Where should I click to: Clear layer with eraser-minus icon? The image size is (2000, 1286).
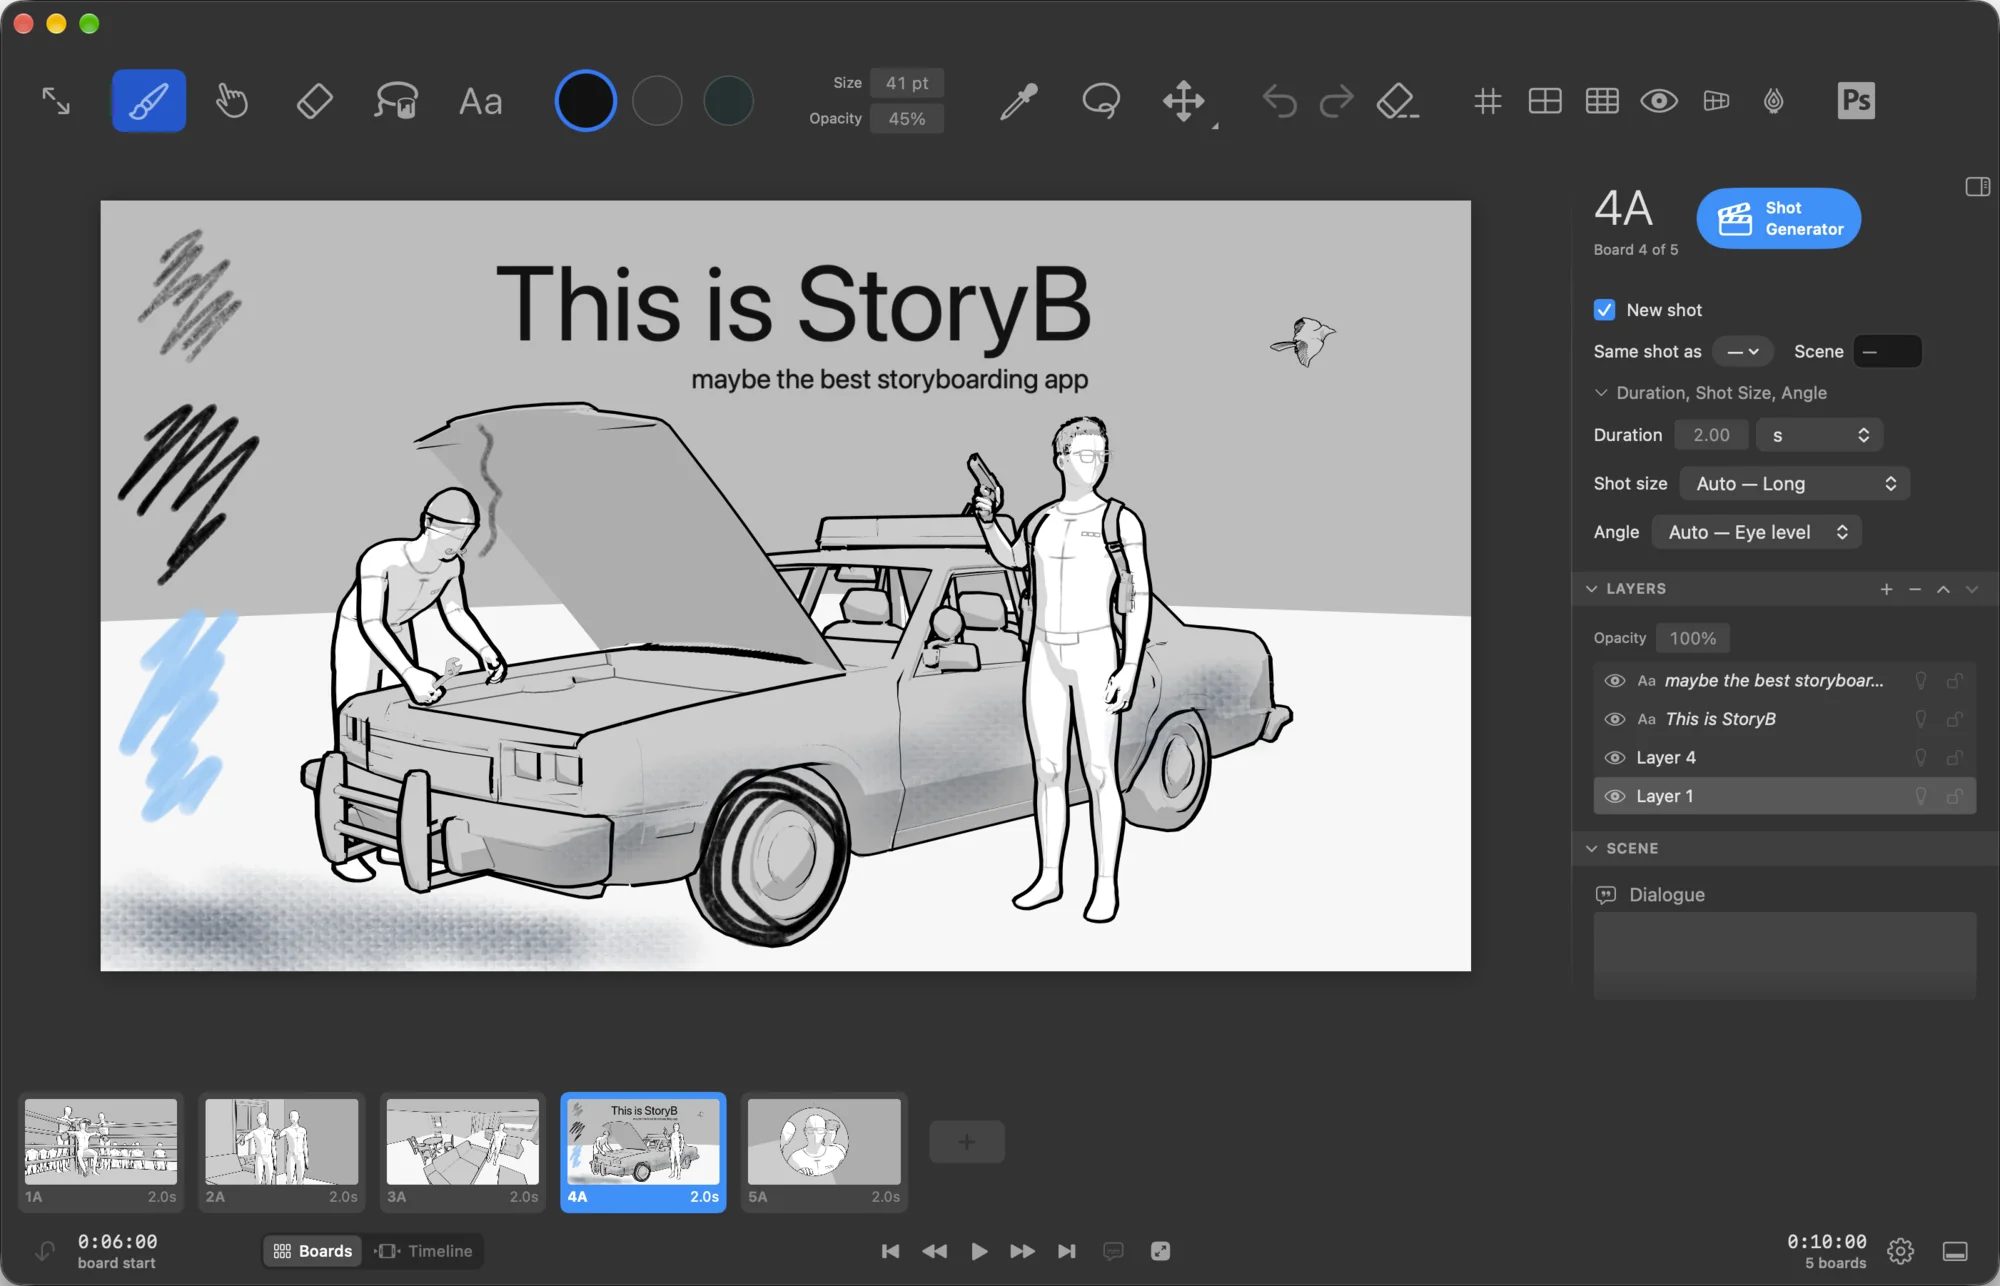point(1397,101)
